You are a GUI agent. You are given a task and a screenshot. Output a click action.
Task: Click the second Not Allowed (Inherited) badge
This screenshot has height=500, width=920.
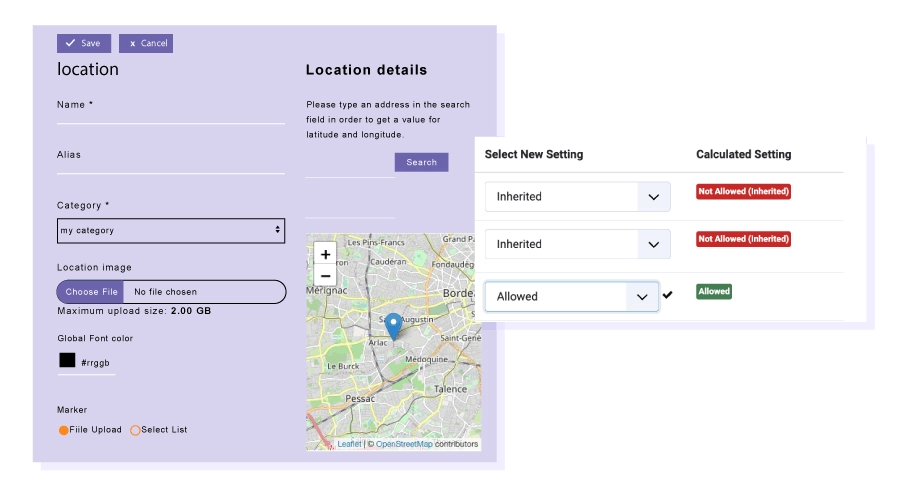tap(743, 239)
